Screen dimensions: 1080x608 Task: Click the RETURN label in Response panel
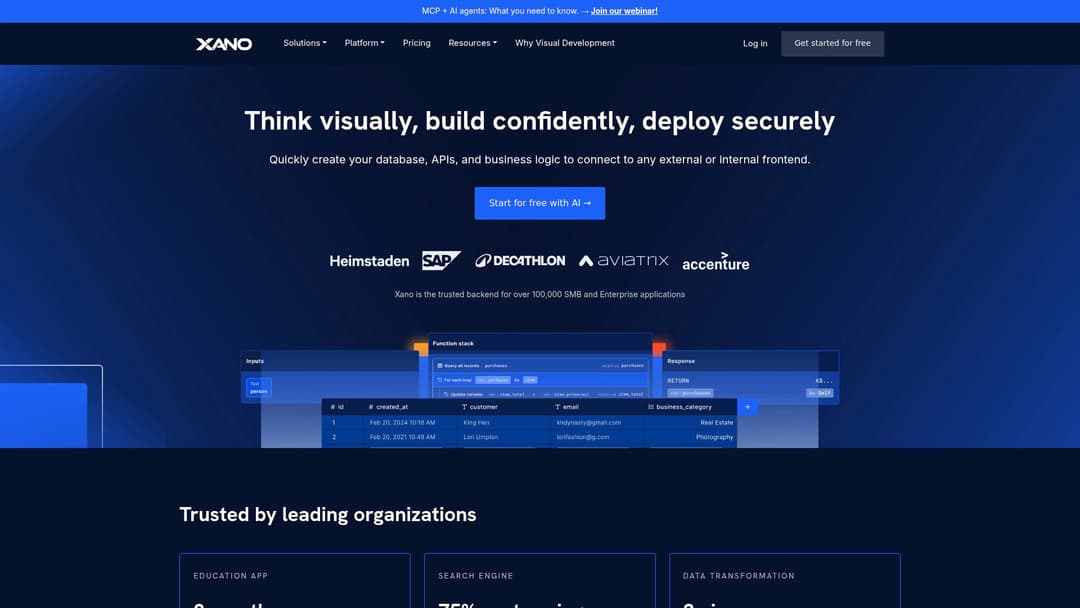[678, 381]
